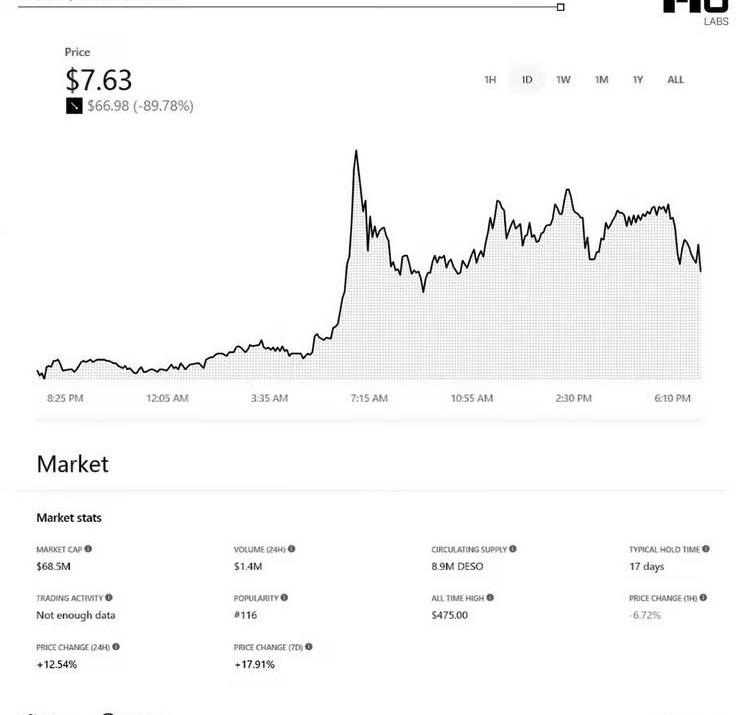Click the Typical Hold Time info icon
The image size is (749, 715).
tap(706, 549)
